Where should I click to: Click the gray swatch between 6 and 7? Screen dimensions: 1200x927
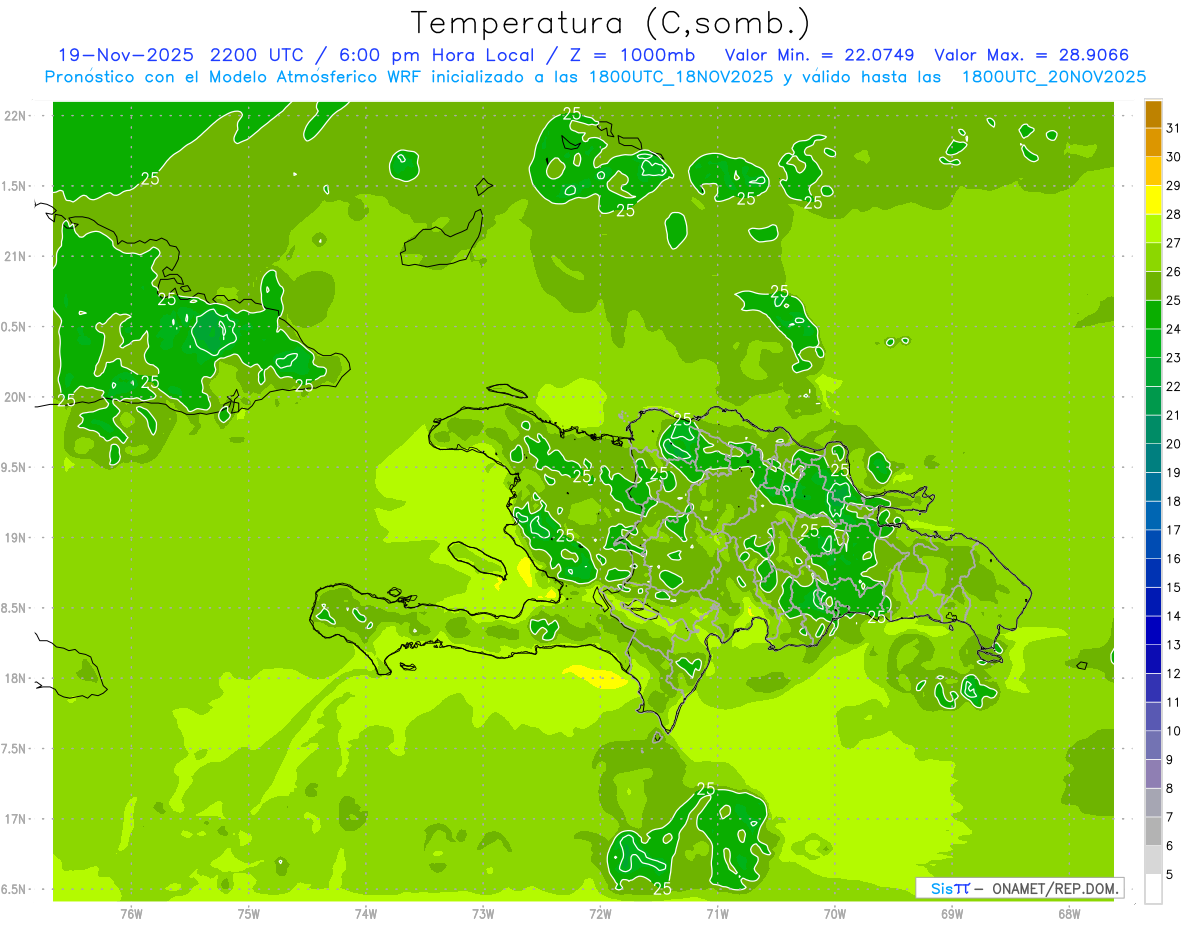click(x=1153, y=831)
